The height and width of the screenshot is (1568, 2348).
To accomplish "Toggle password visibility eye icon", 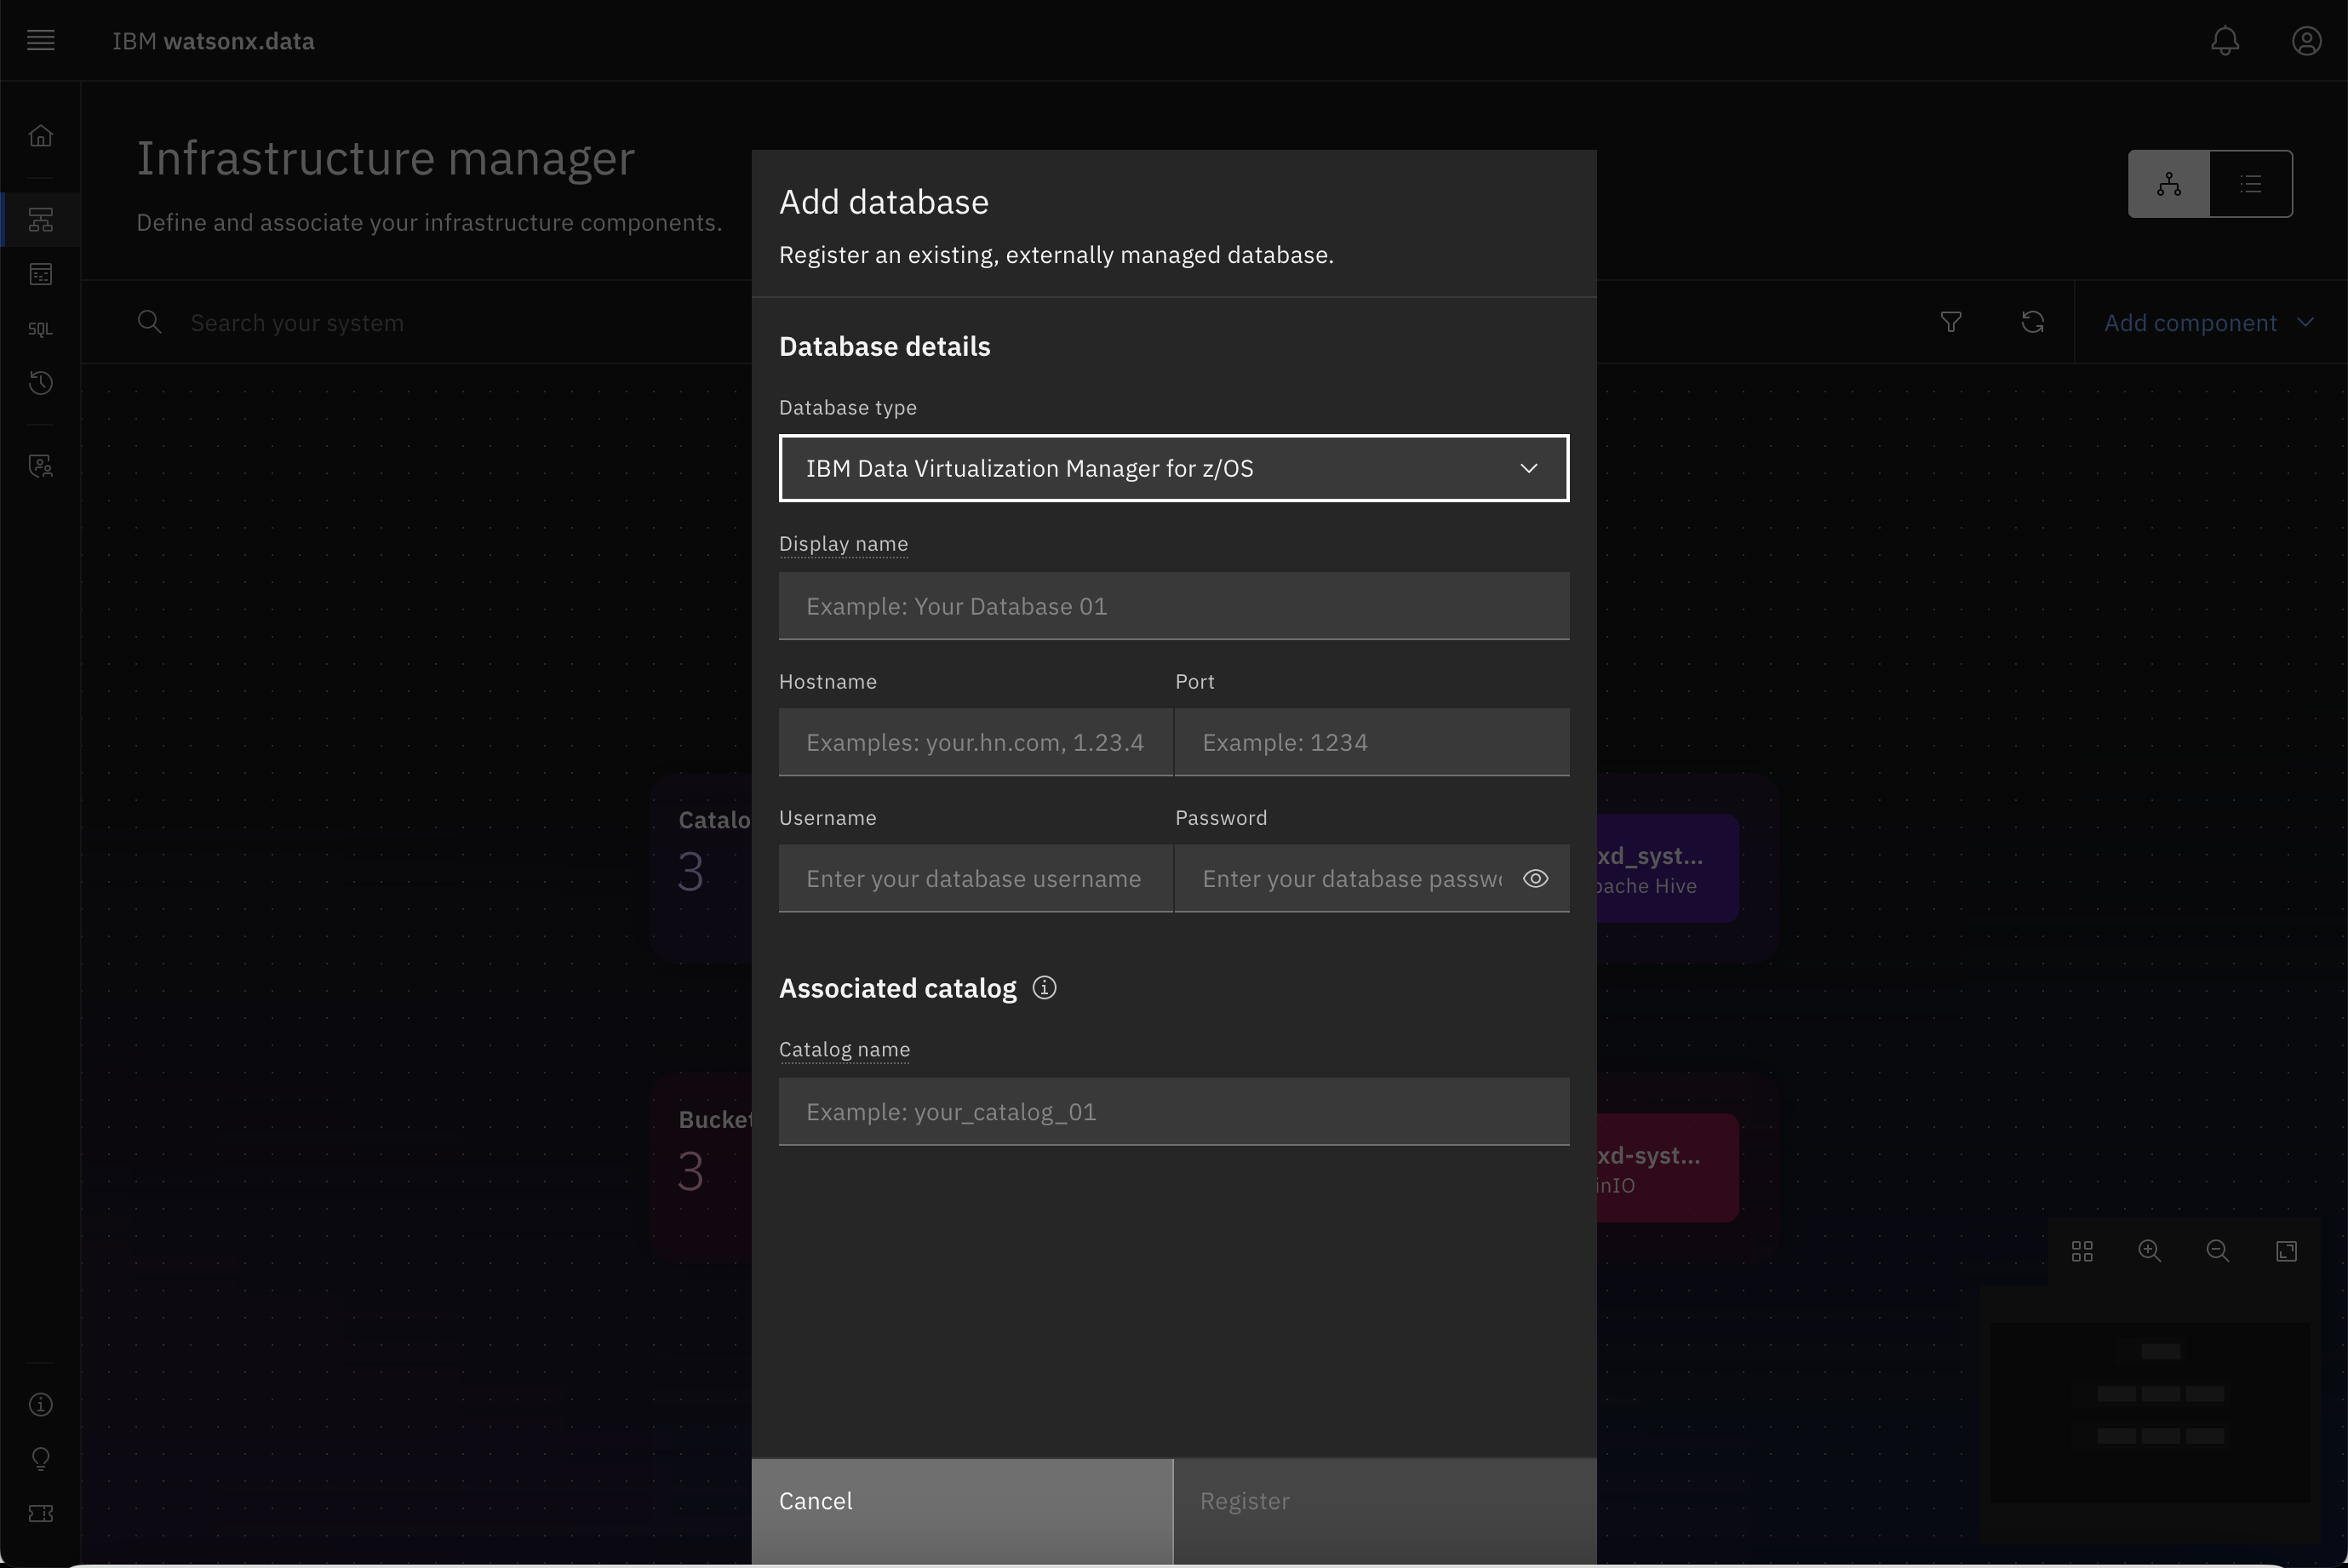I will click(1535, 878).
